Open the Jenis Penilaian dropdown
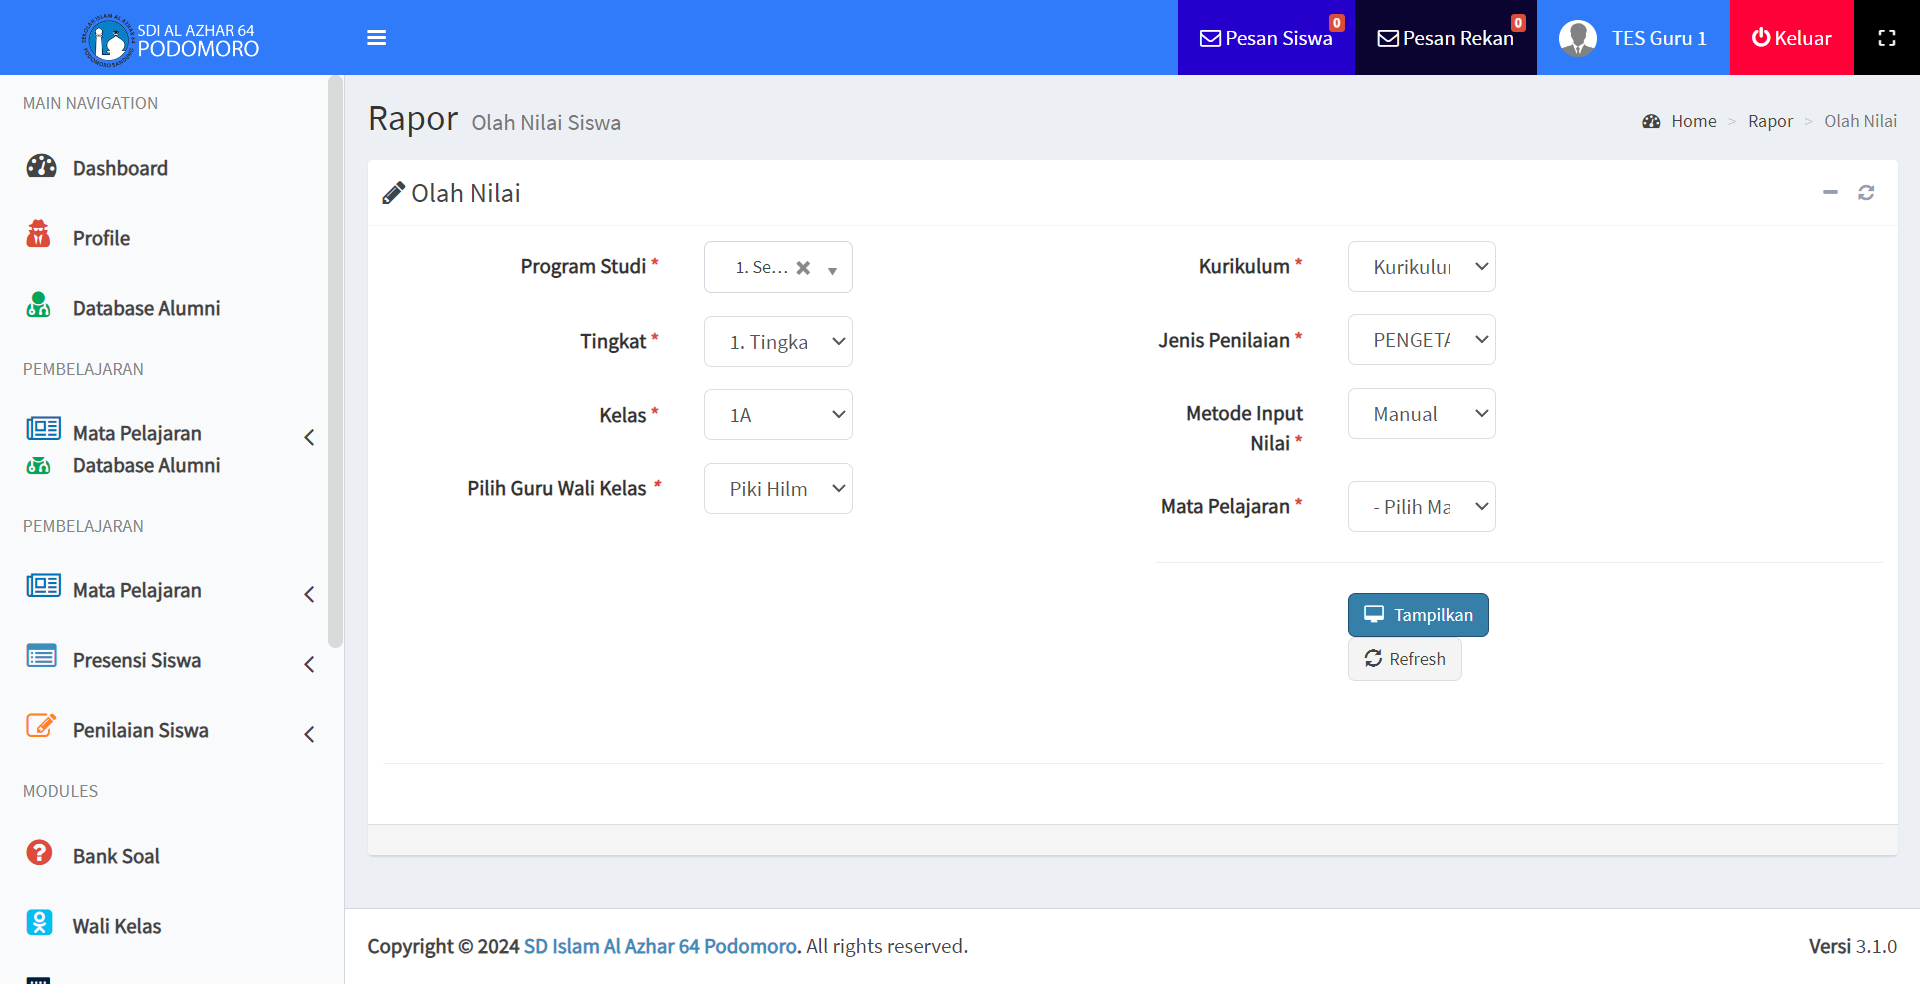 pos(1421,340)
